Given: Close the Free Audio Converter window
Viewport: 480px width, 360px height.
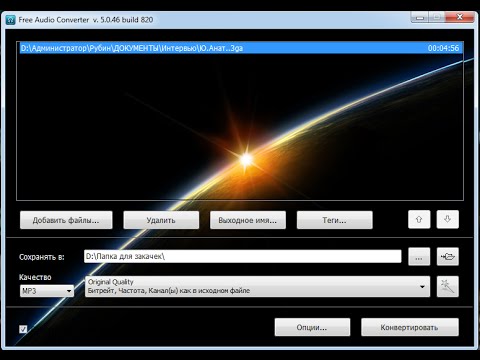Looking at the screenshot, I should point(460,17).
